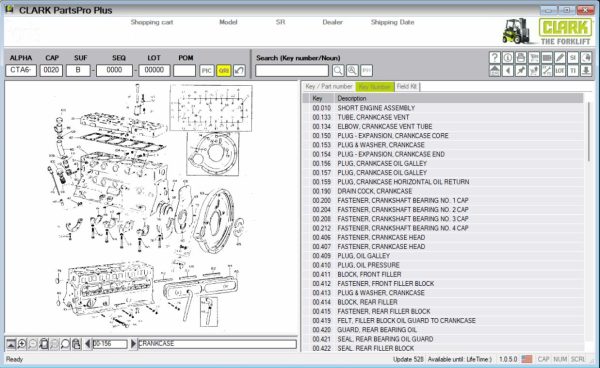The width and height of the screenshot is (600, 368).
Task: Open the Field Kit tab
Action: pyautogui.click(x=407, y=87)
